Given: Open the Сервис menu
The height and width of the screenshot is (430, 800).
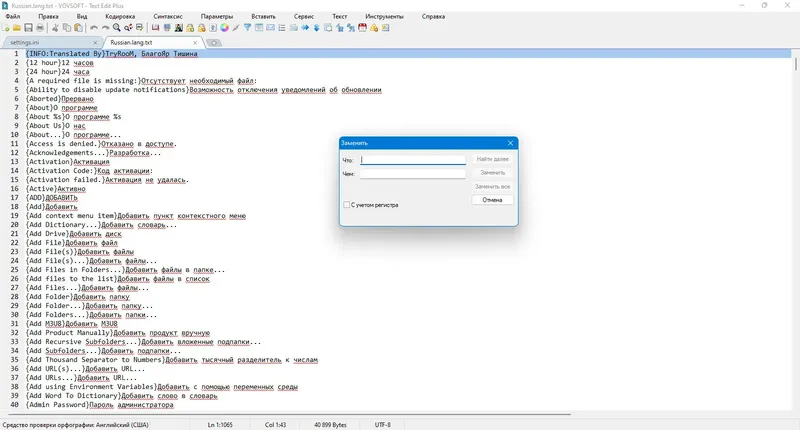Looking at the screenshot, I should pyautogui.click(x=304, y=16).
